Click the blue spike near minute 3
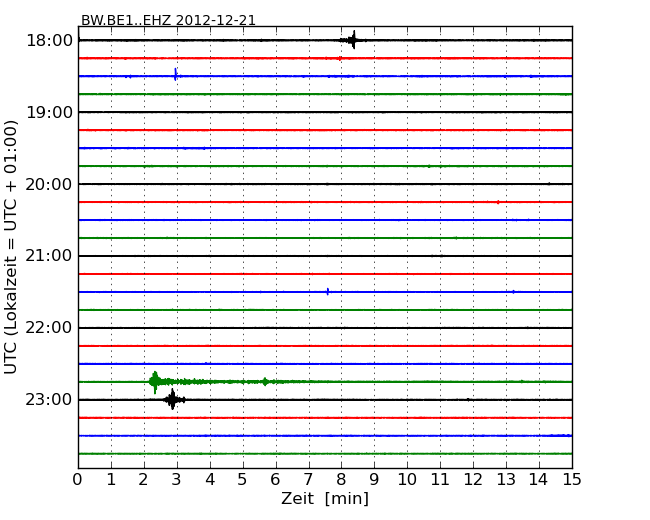This screenshot has height=520, width=650. coord(176,75)
